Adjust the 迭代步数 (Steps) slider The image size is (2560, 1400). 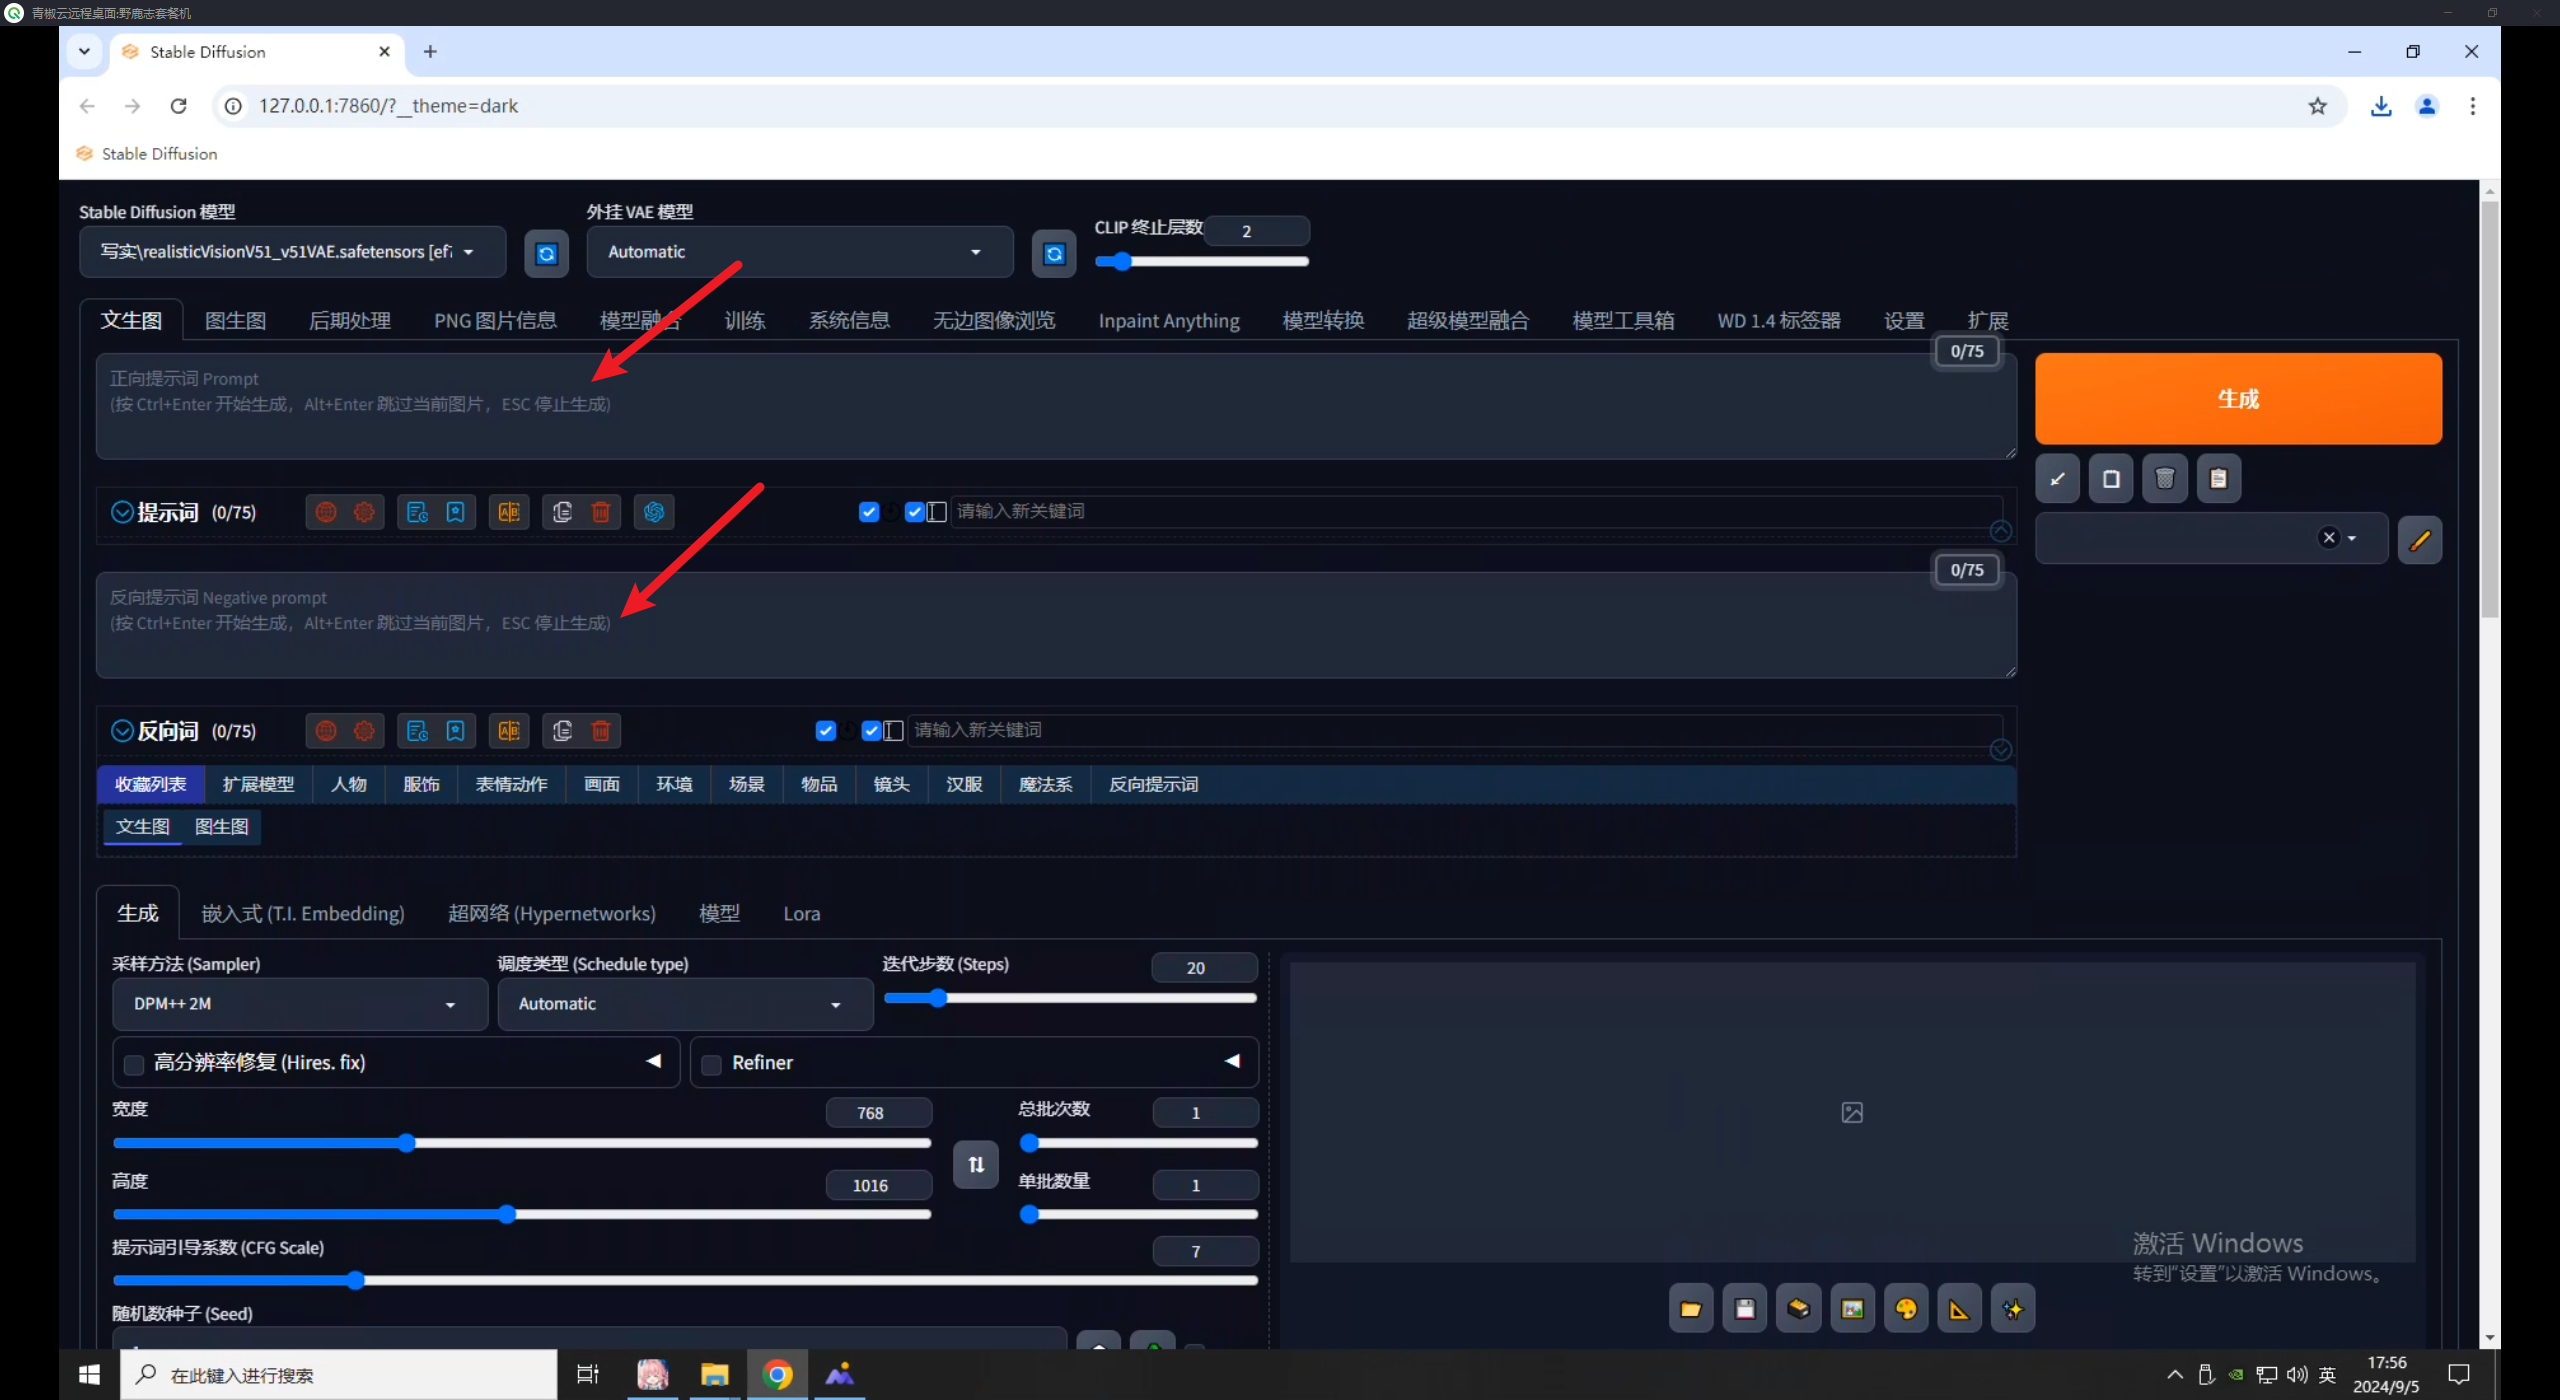tap(1071, 998)
